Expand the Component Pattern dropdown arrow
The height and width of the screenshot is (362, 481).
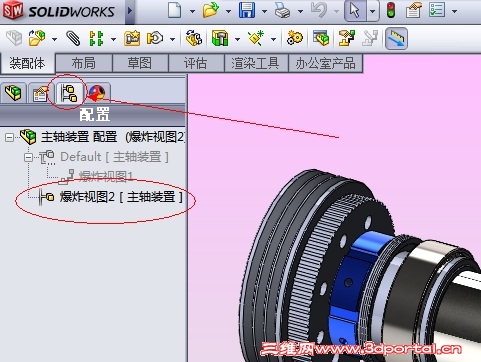coord(113,39)
